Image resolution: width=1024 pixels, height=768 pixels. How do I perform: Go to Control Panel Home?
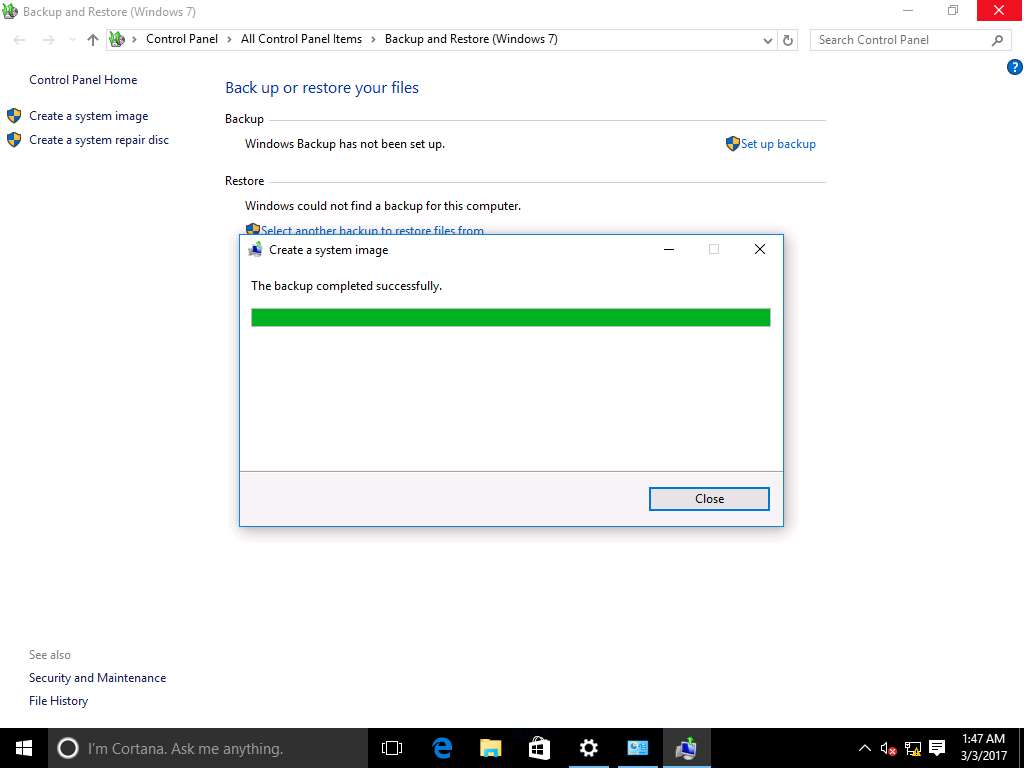click(83, 80)
